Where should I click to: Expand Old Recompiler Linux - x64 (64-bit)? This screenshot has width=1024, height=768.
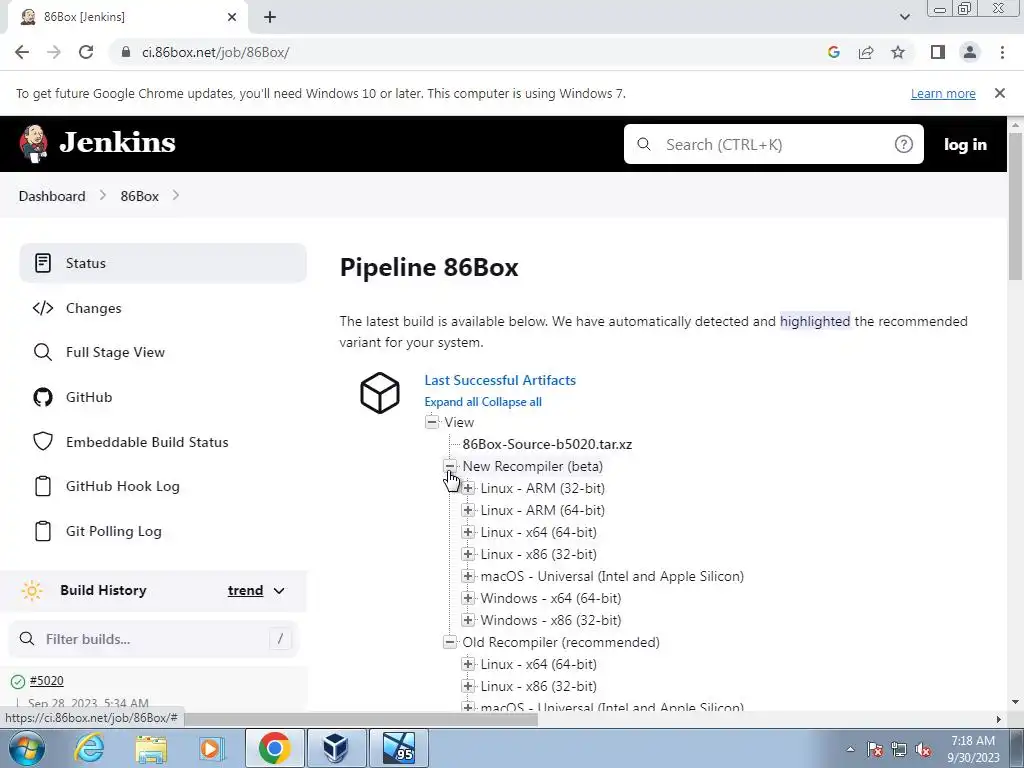[468, 664]
